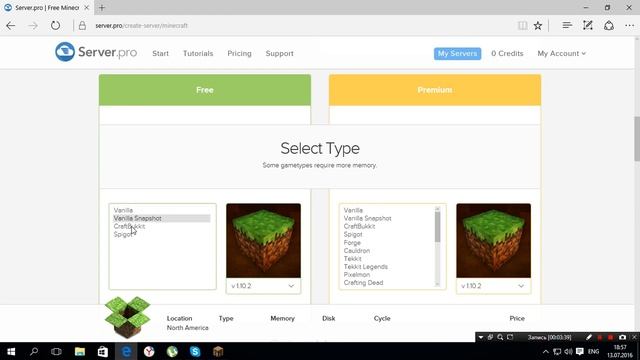
Task: Select Spigot in the Free list
Action: click(123, 234)
